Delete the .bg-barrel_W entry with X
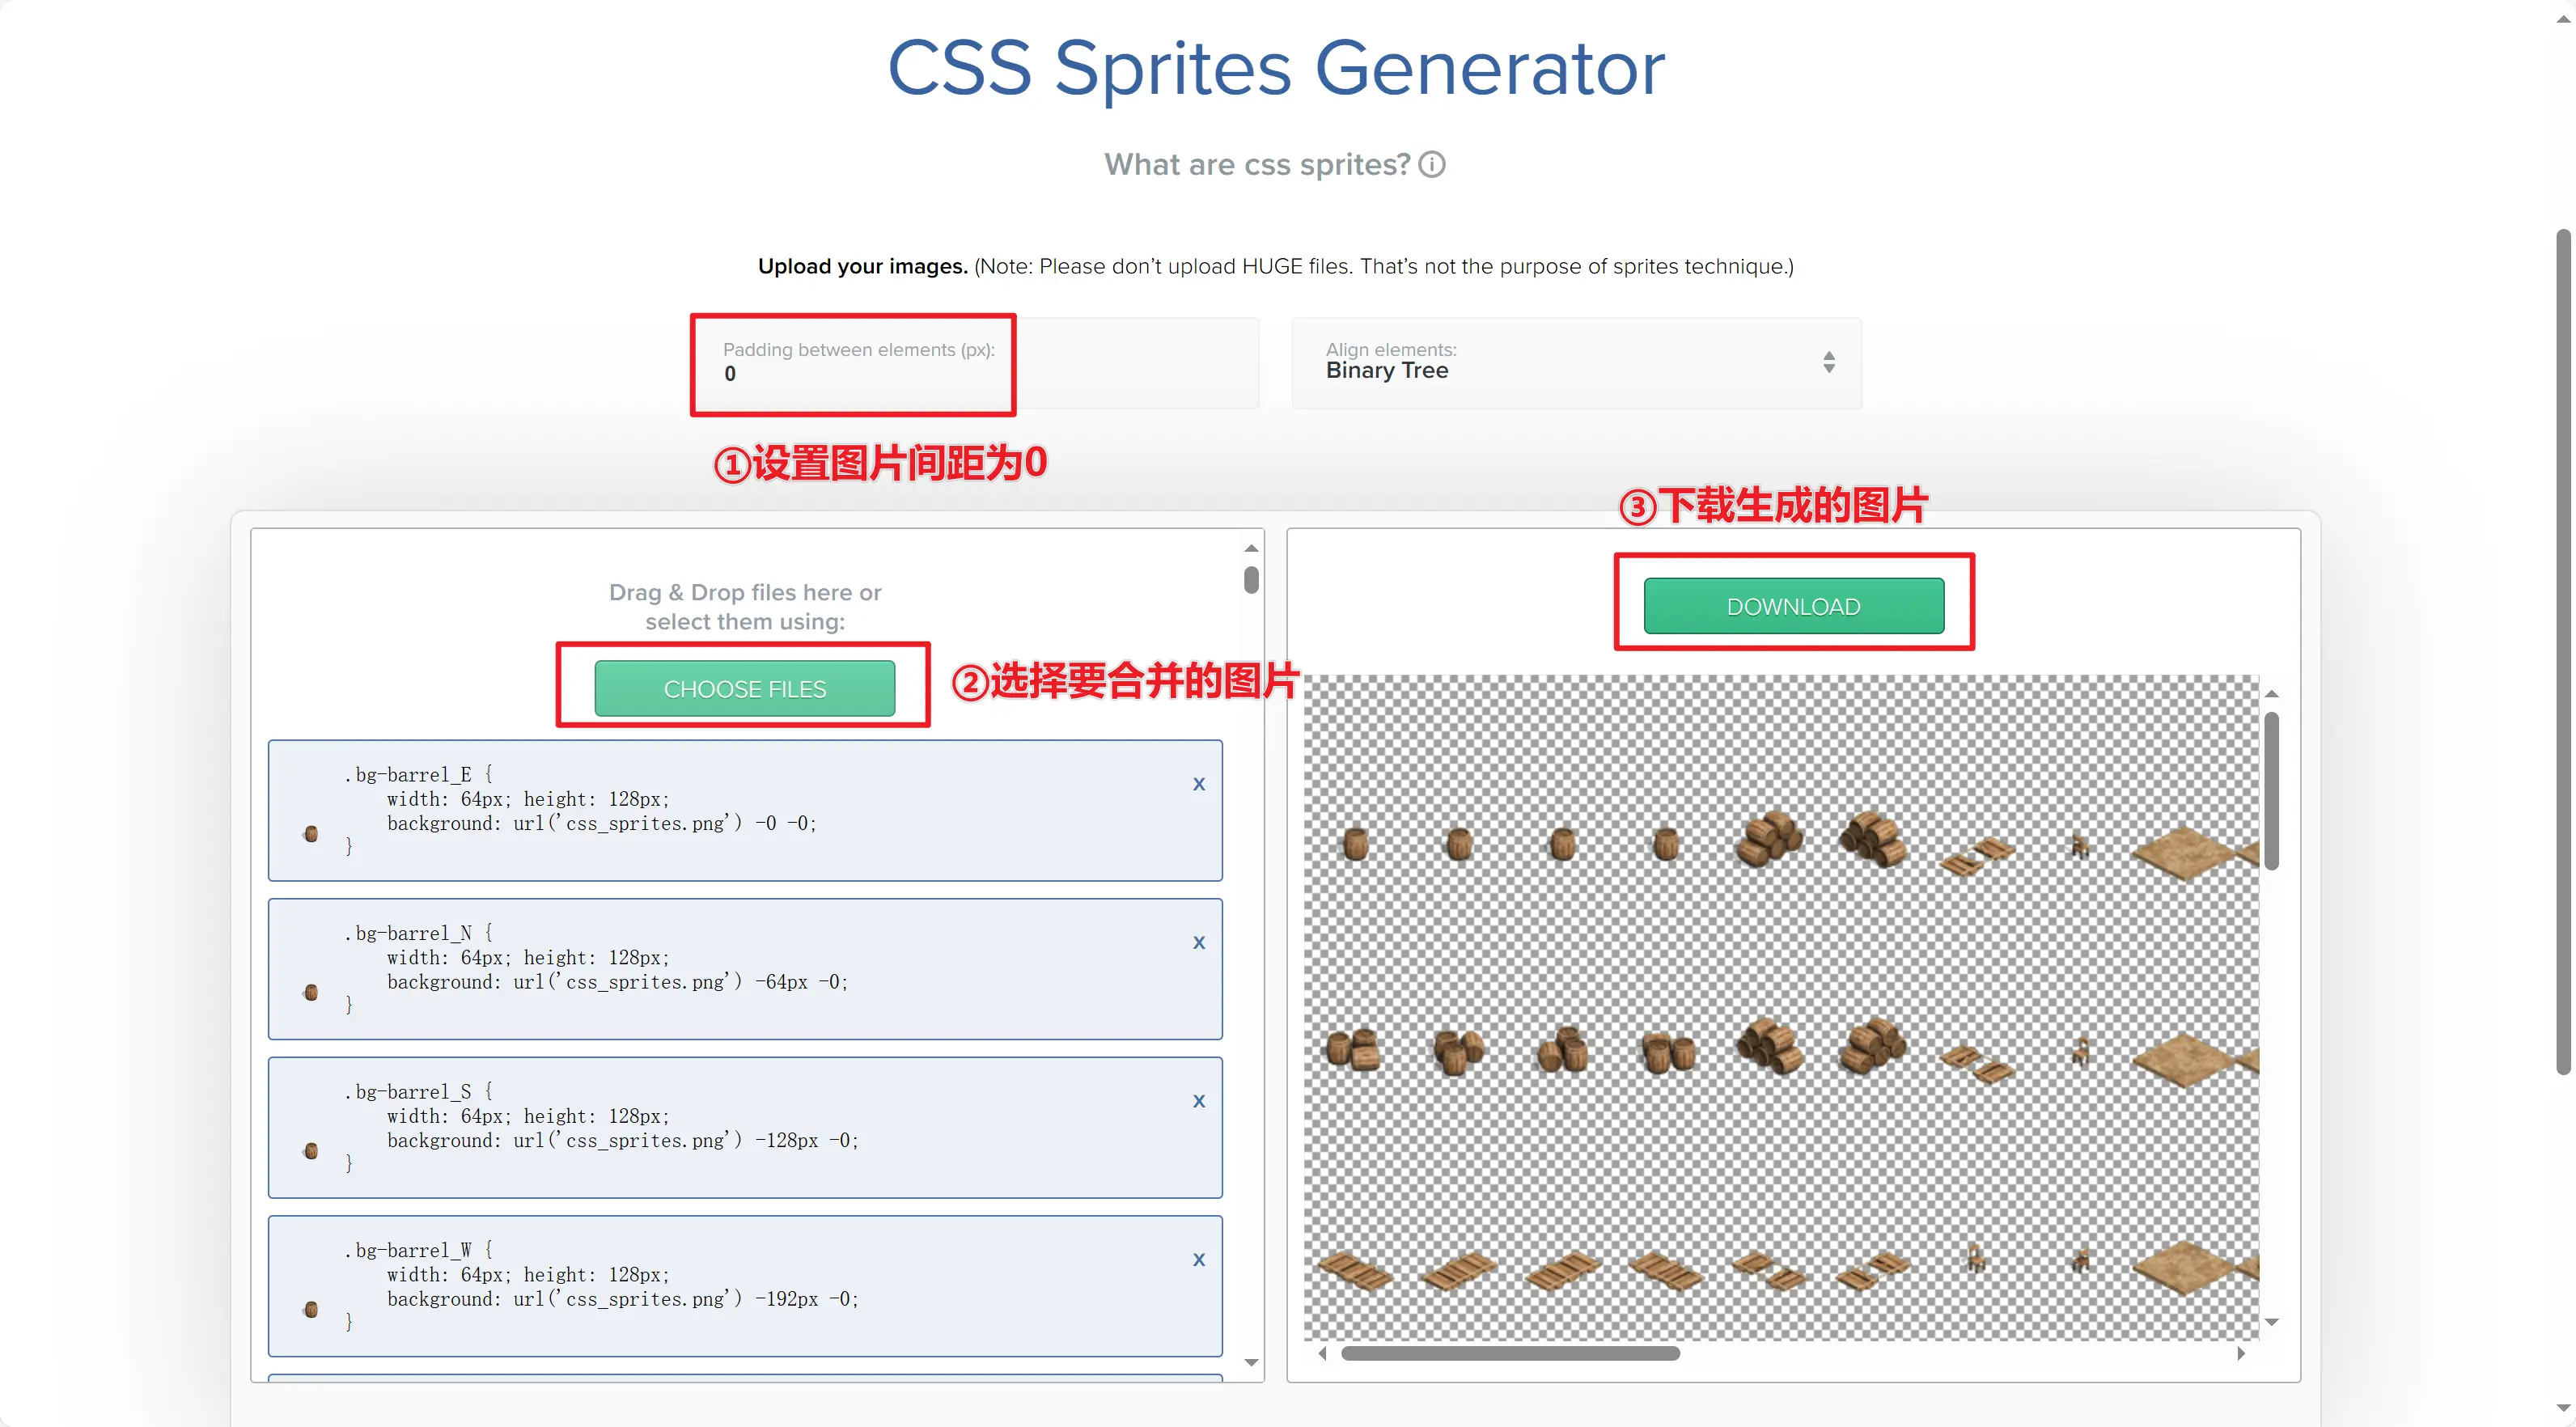 (x=1198, y=1260)
